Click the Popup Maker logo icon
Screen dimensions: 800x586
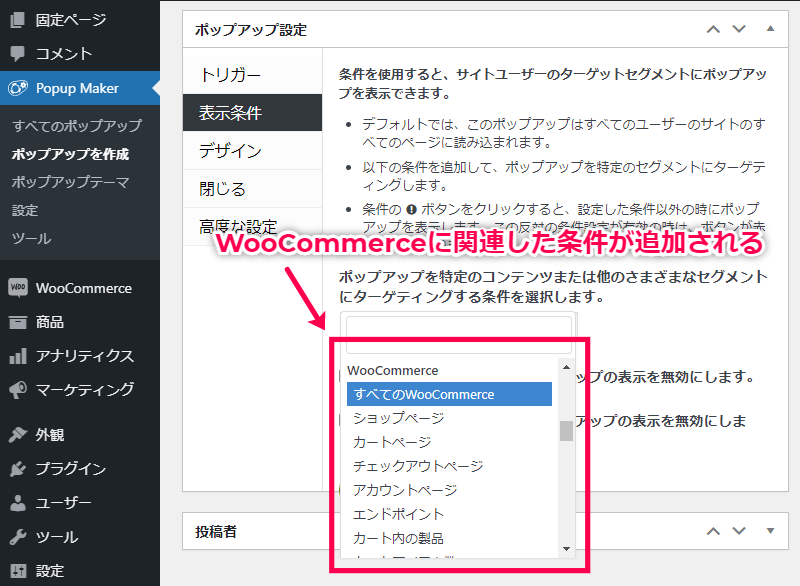pyautogui.click(x=18, y=88)
